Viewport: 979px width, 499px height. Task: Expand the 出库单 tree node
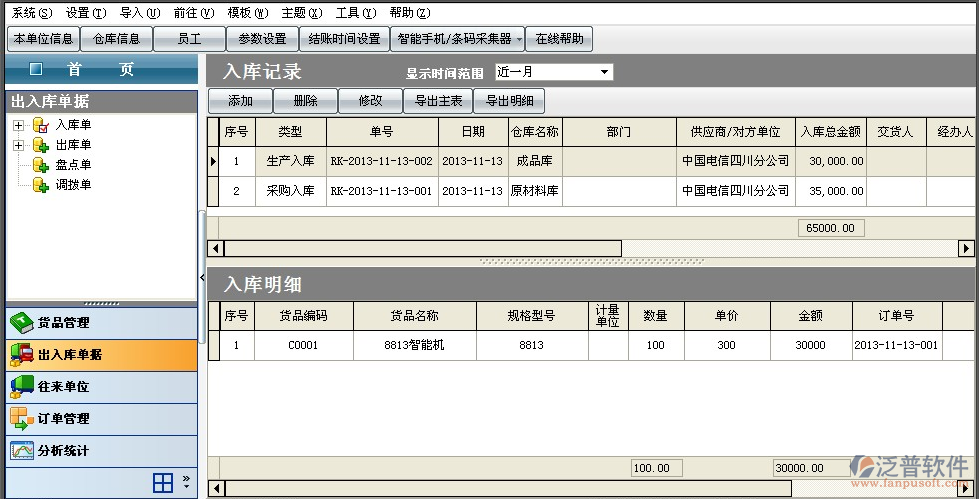(x=18, y=145)
